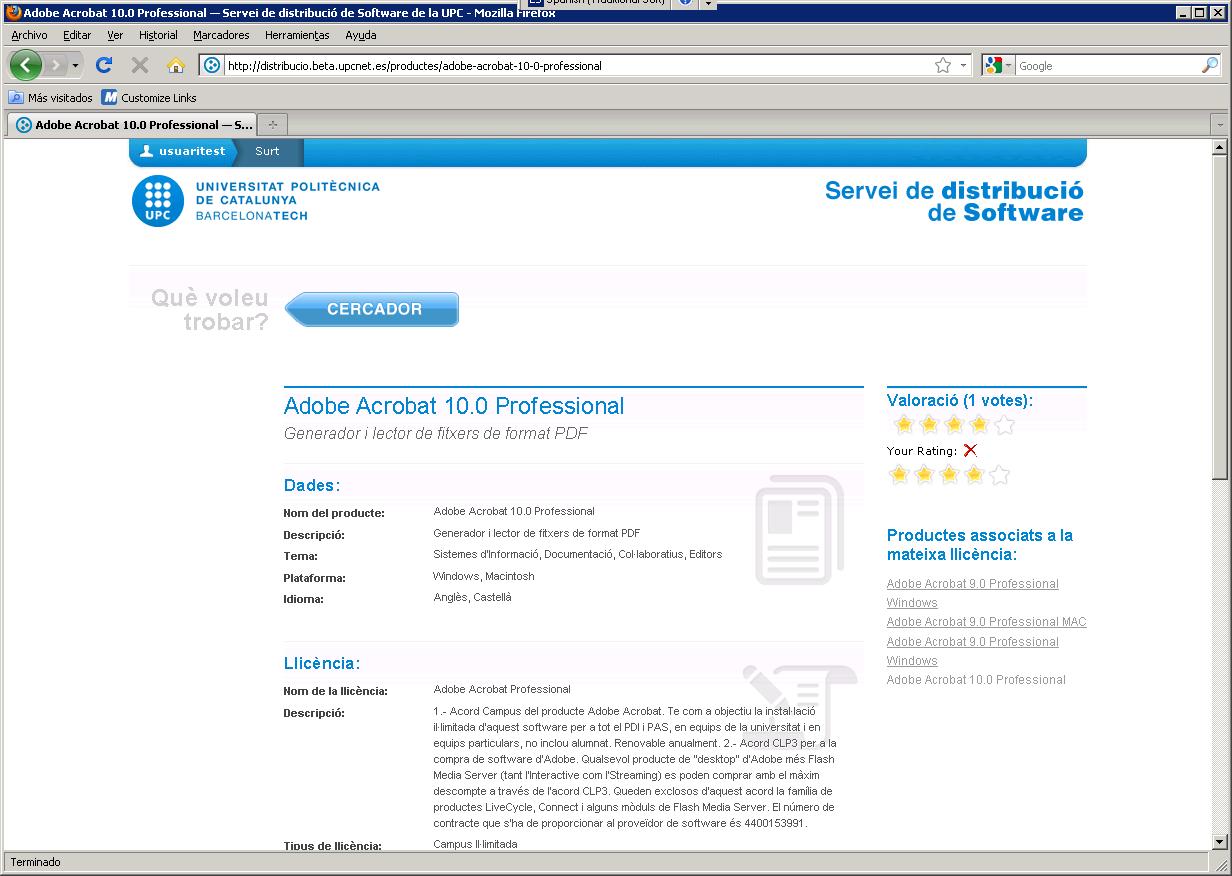
Task: Click the page scrollbar up arrow
Action: [x=1219, y=148]
